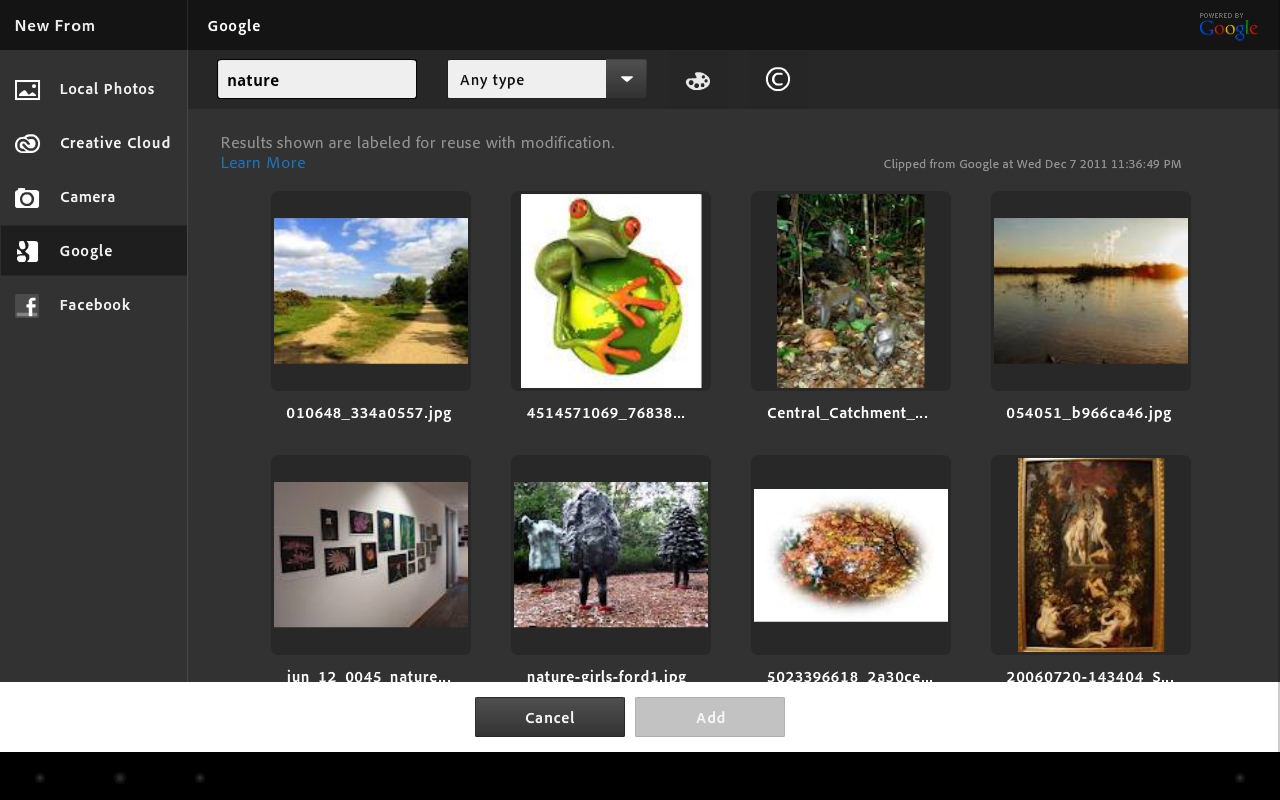The height and width of the screenshot is (800, 1280).
Task: Select the Camera source icon
Action: (27, 197)
